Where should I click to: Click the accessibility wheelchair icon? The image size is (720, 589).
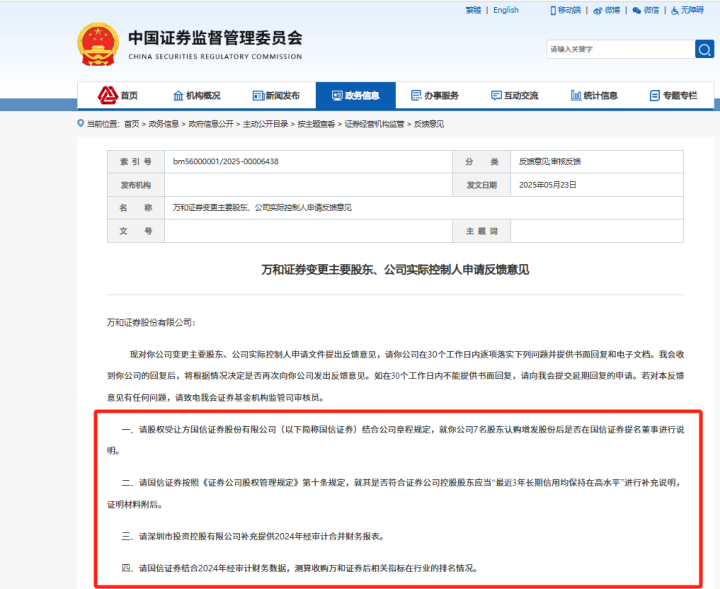pyautogui.click(x=675, y=11)
